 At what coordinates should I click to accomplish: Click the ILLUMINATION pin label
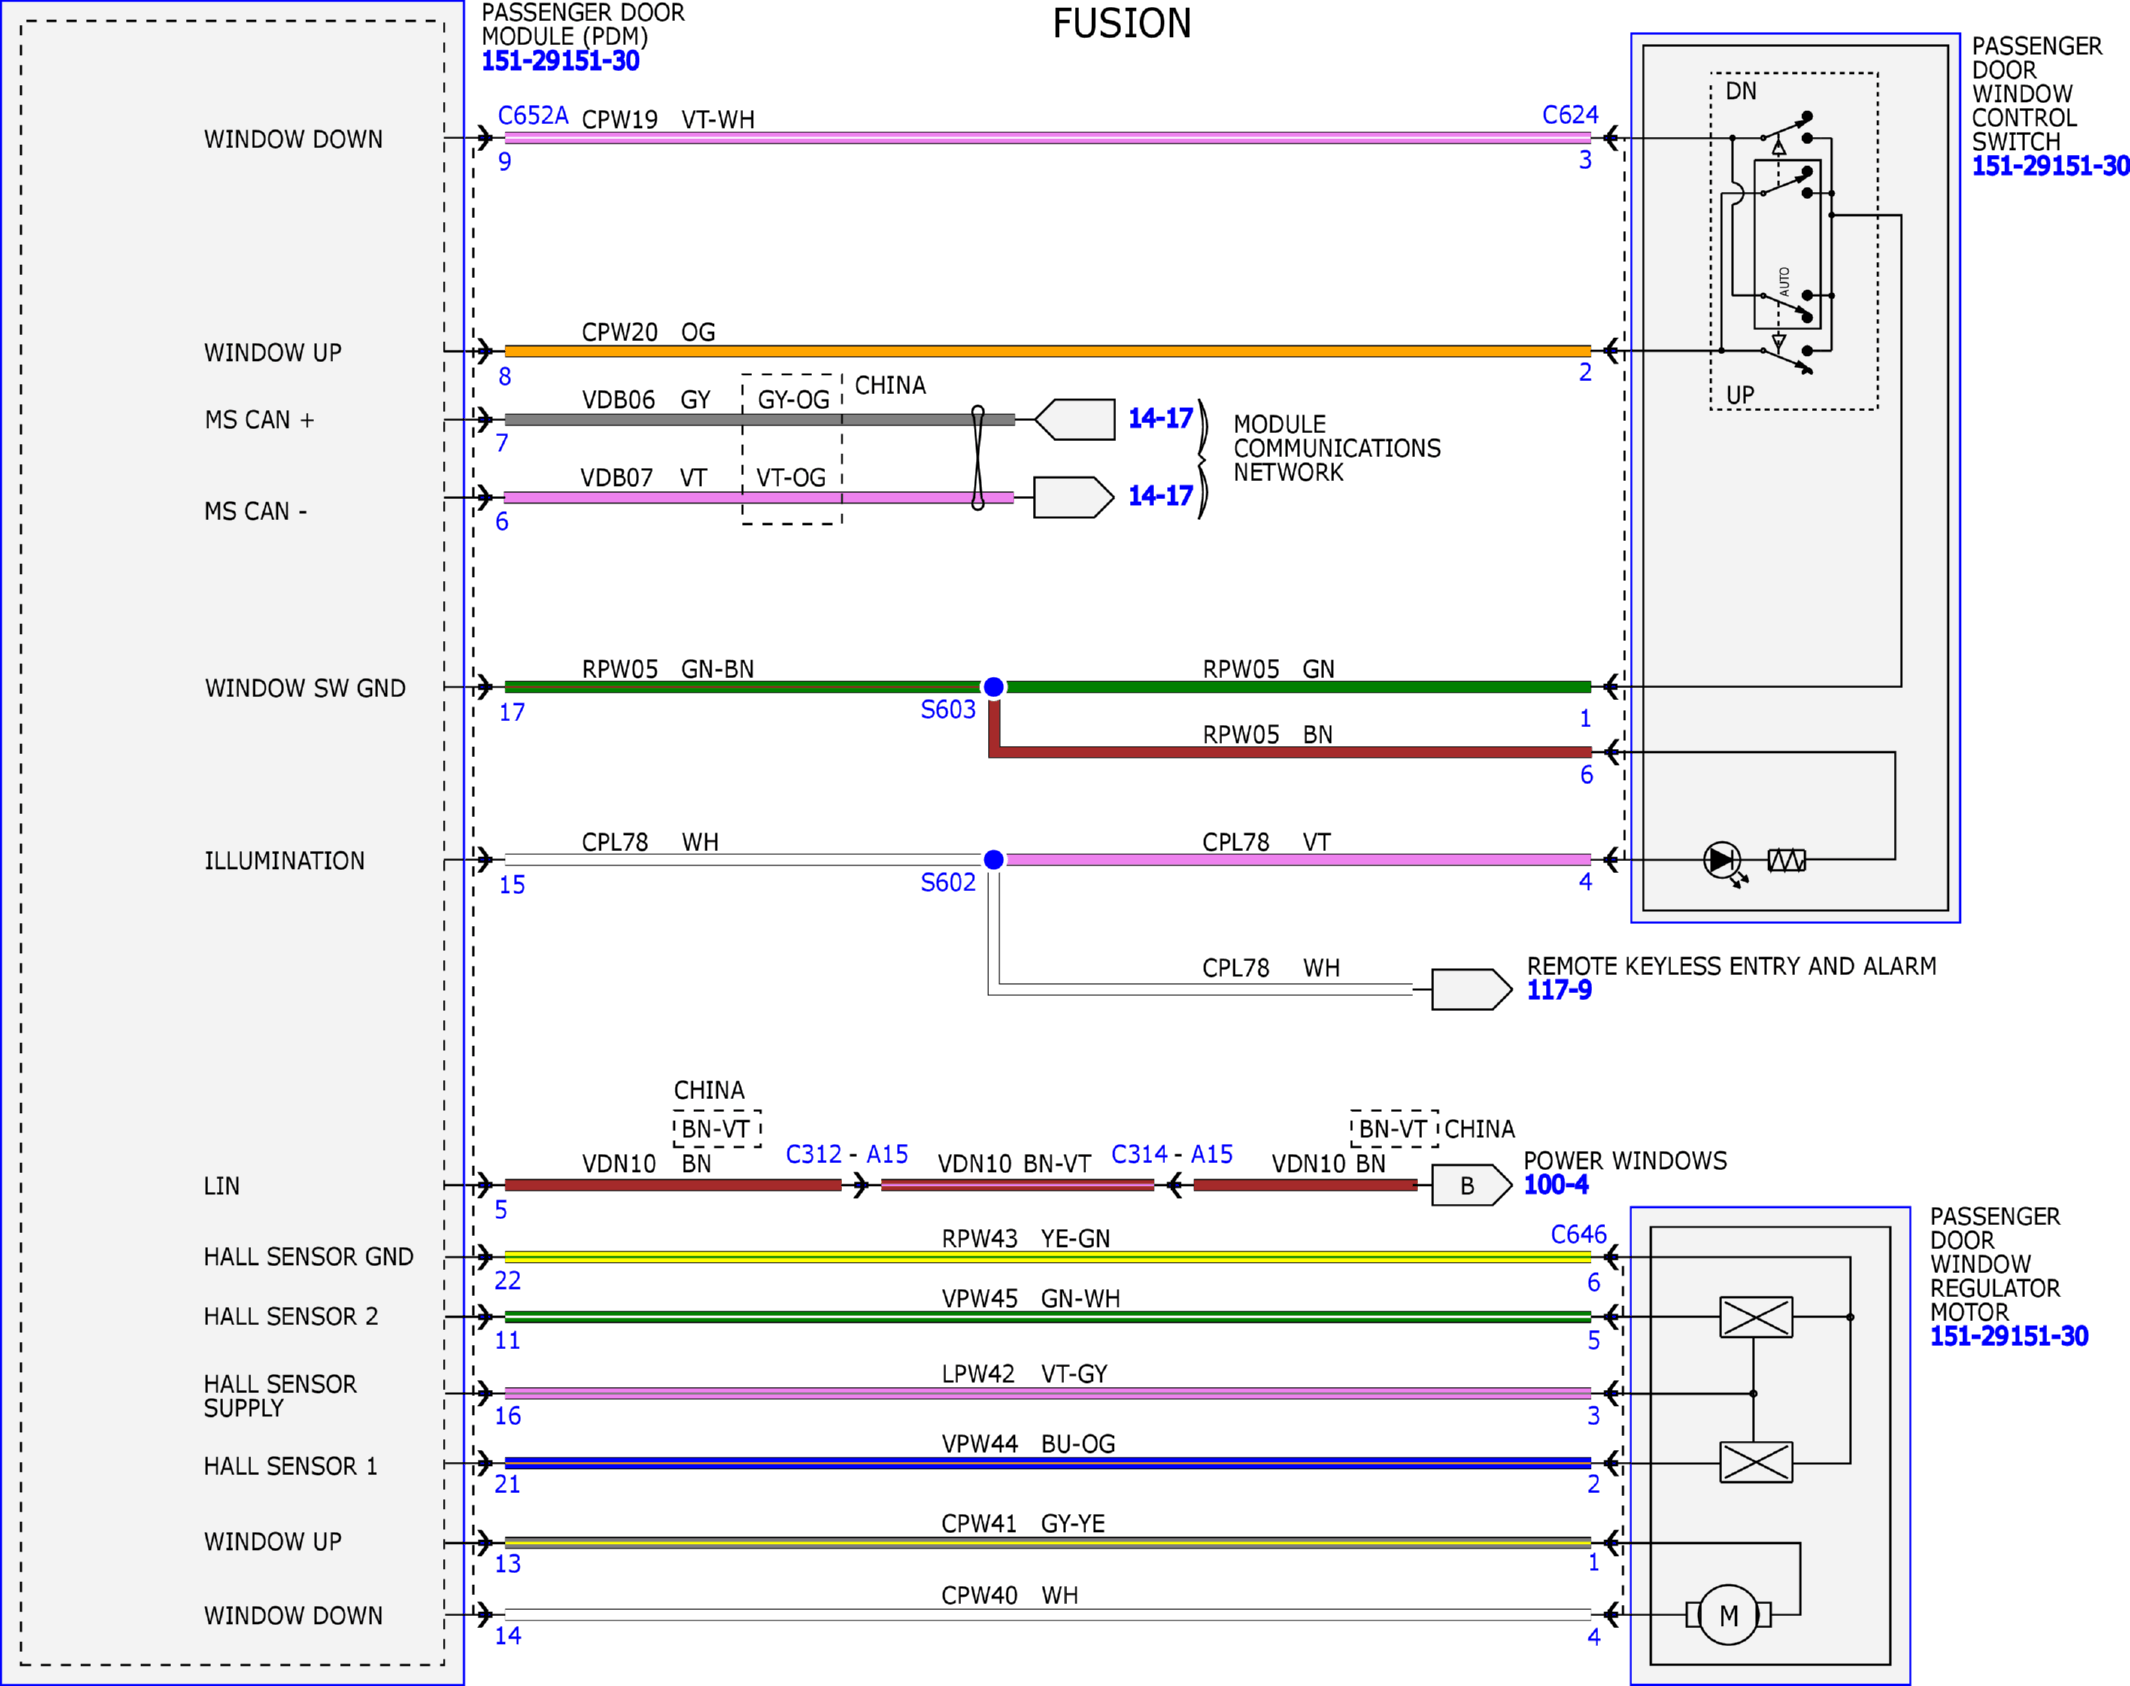pos(284,861)
